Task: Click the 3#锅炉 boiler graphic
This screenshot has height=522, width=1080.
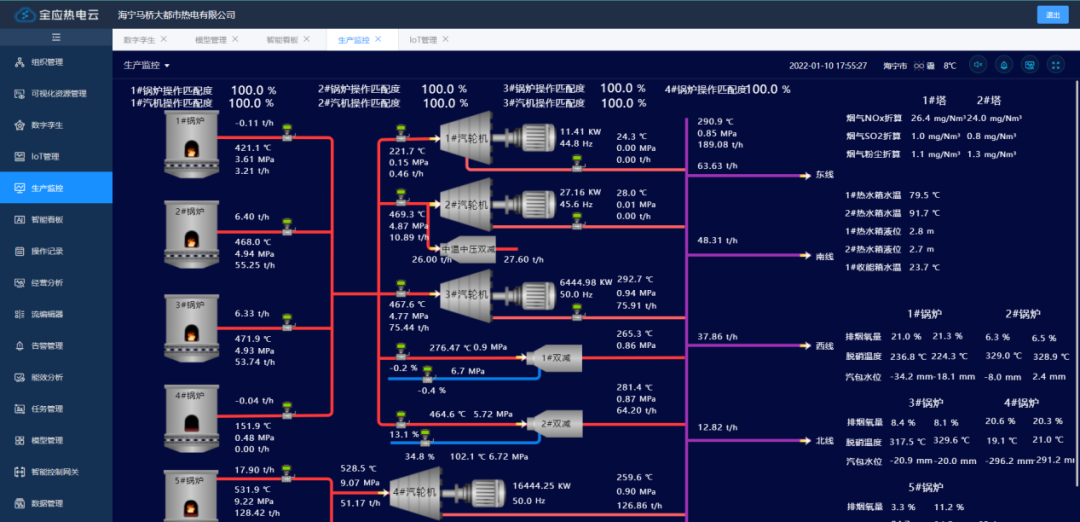Action: coord(191,326)
